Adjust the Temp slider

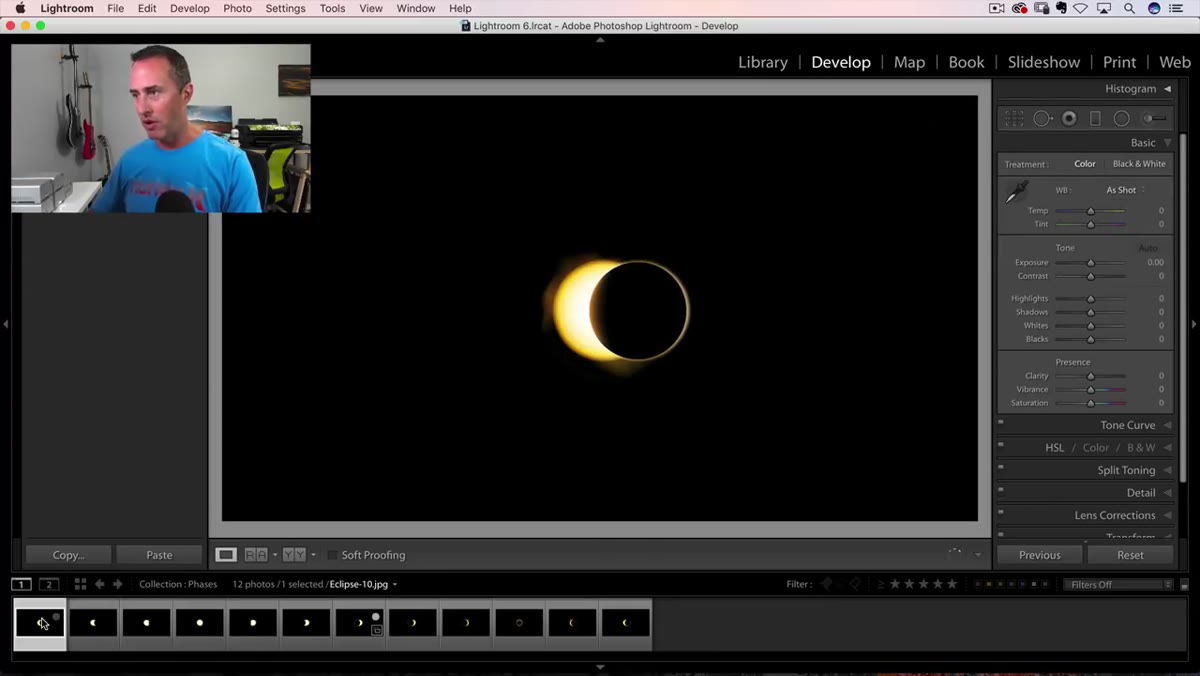[1090, 211]
